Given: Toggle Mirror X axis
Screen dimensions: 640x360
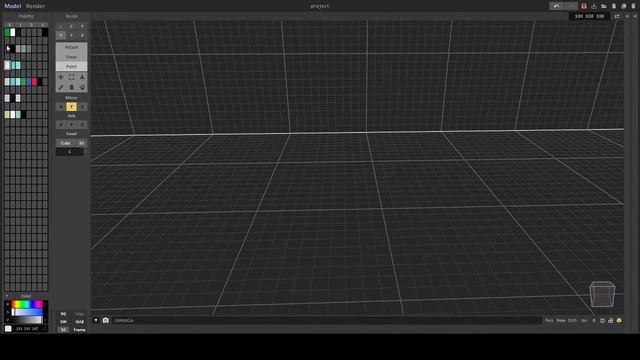Looking at the screenshot, I should click(x=61, y=107).
